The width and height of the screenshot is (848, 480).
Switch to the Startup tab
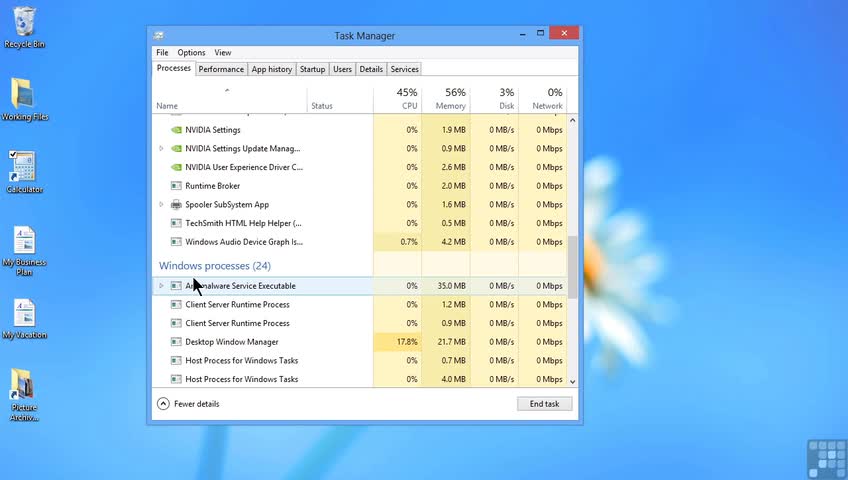[313, 69]
